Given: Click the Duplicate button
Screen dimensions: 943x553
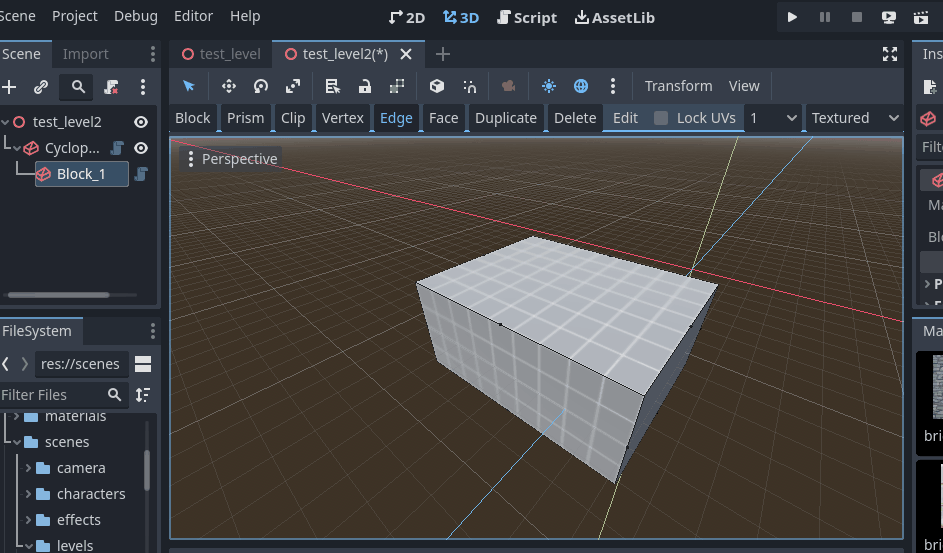Looking at the screenshot, I should (506, 118).
